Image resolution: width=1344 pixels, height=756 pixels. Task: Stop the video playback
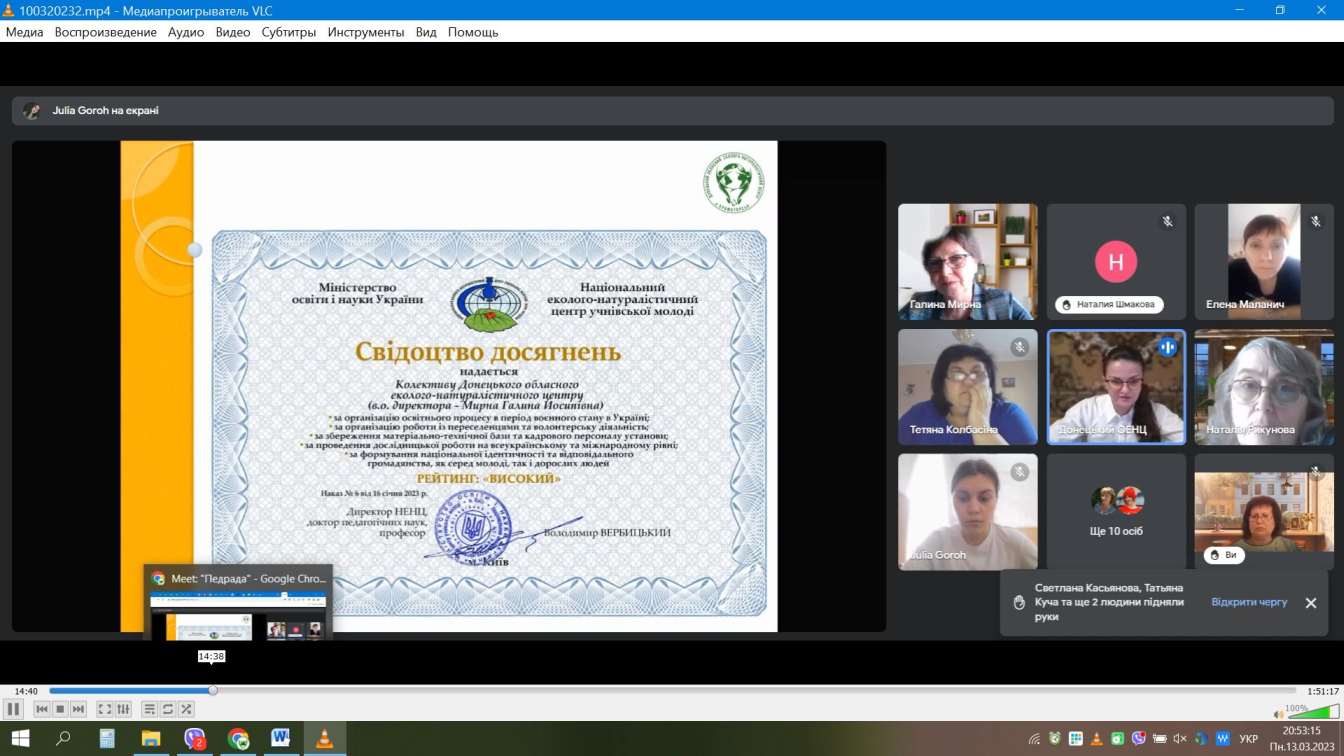60,709
